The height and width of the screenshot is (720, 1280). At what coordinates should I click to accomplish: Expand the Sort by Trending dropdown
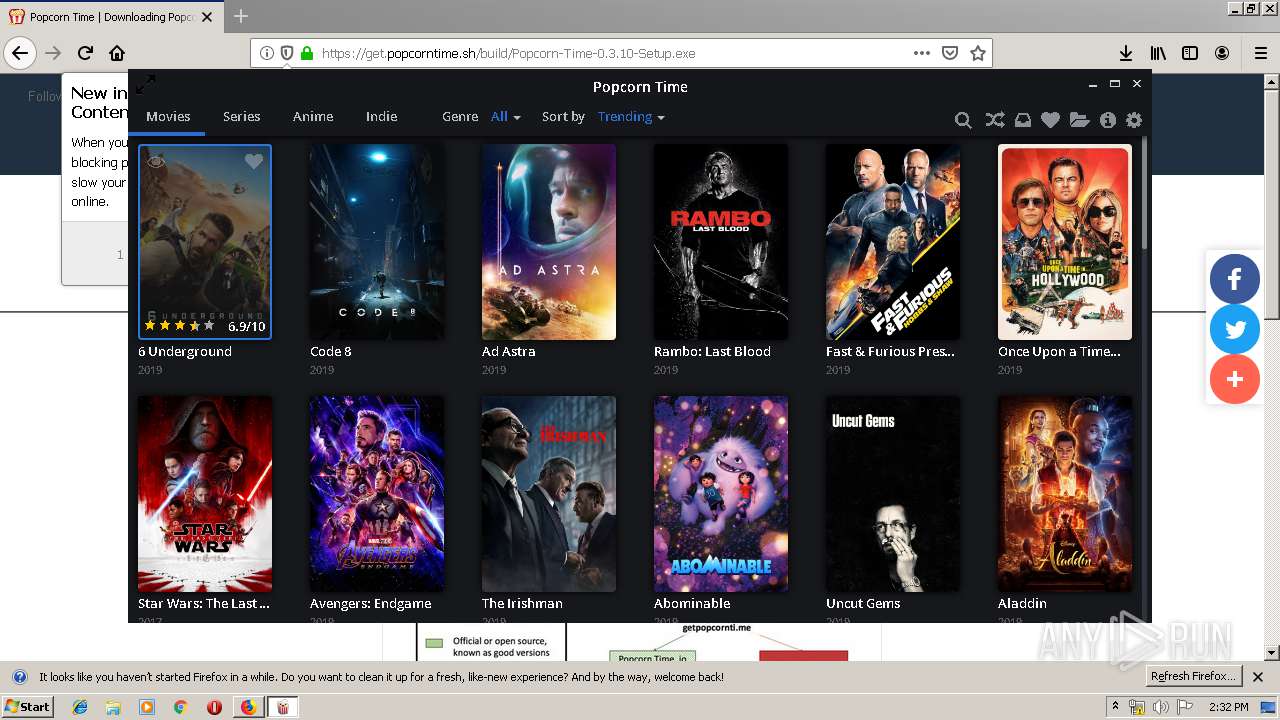pyautogui.click(x=631, y=117)
